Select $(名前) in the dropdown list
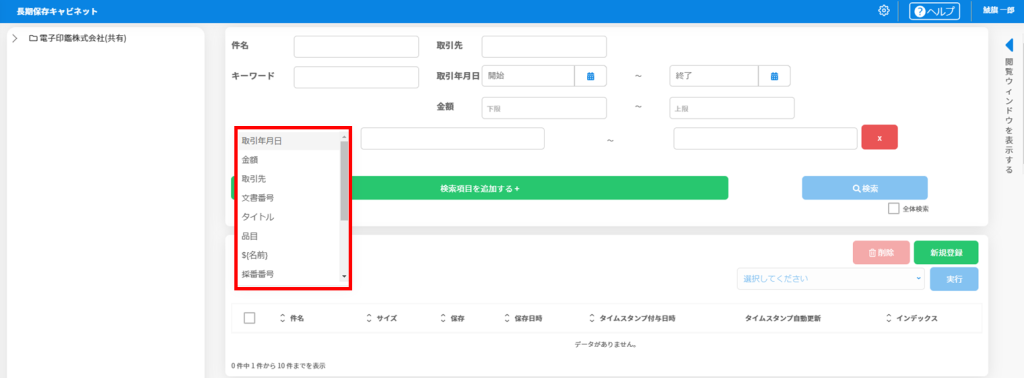This screenshot has height=378, width=1024. (x=288, y=255)
